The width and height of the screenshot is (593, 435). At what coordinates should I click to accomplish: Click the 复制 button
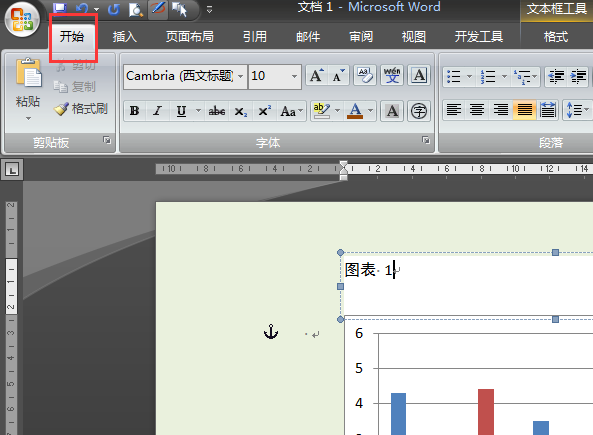[x=75, y=87]
